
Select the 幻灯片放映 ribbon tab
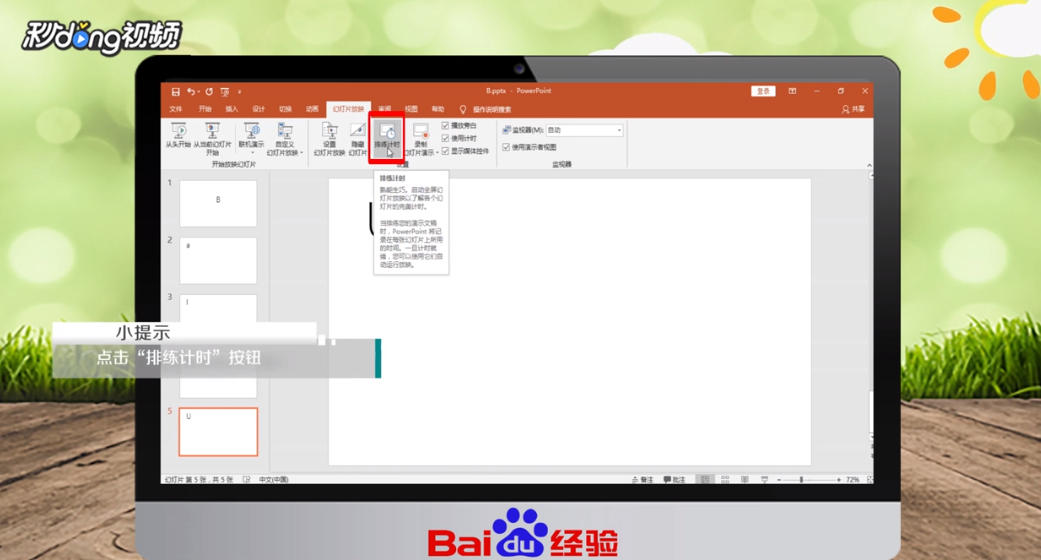click(x=349, y=109)
